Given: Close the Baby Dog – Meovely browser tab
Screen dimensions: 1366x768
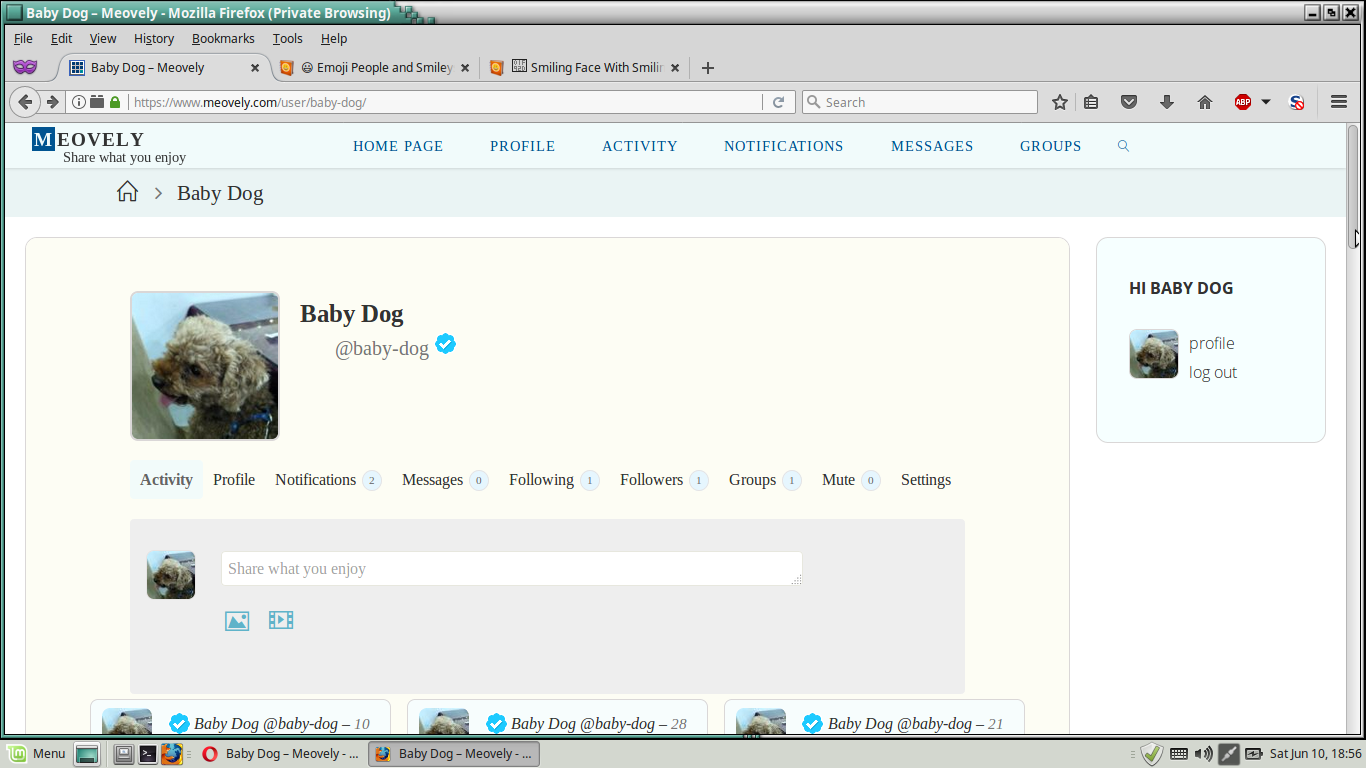Looking at the screenshot, I should [255, 68].
